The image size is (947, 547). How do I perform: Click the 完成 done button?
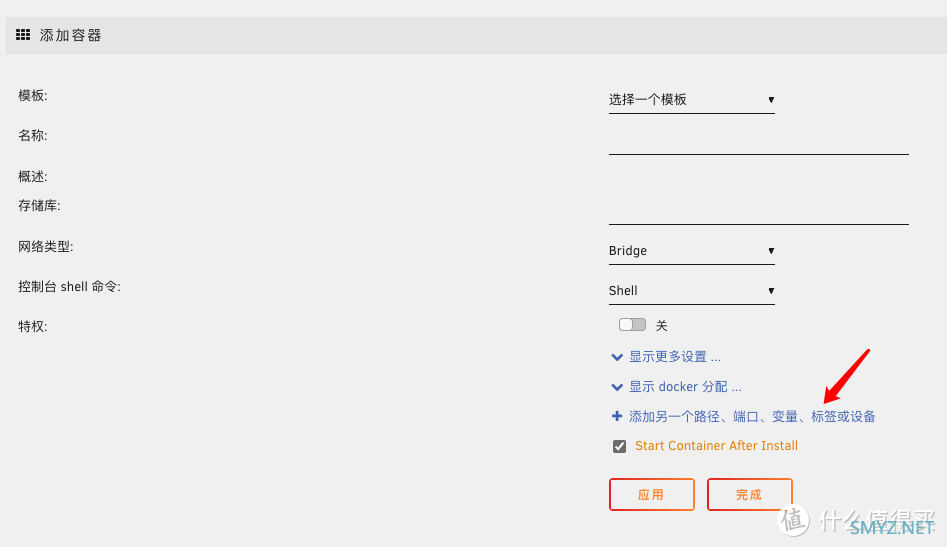(x=750, y=494)
